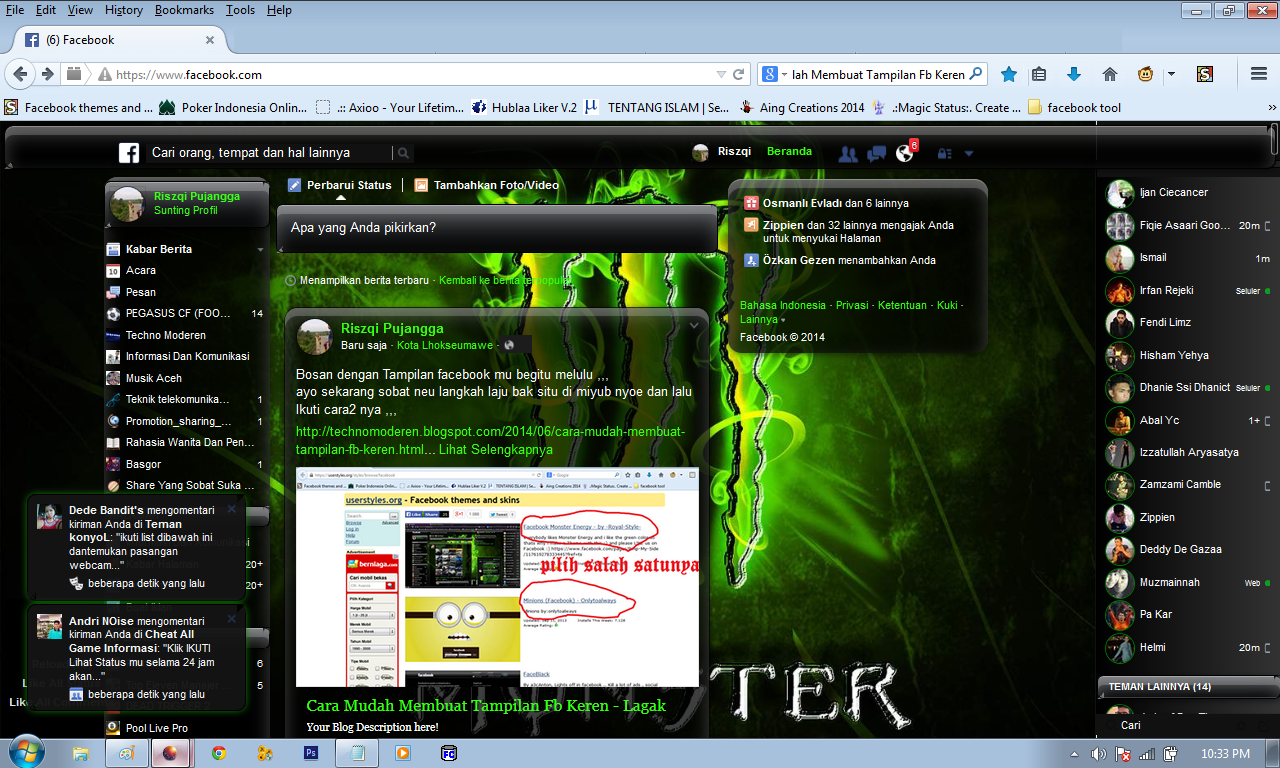Viewport: 1280px width, 768px height.
Task: Close the Andri NOise notification popup
Action: click(x=232, y=619)
